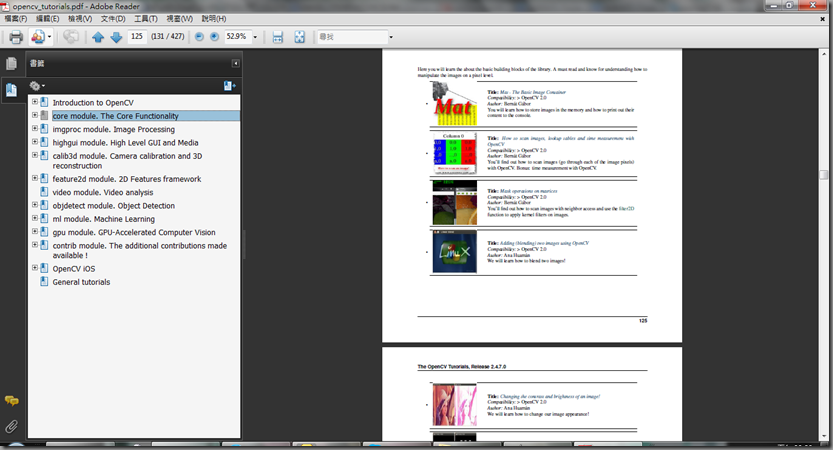Image resolution: width=833 pixels, height=450 pixels.
Task: Close the document with menu bar X
Action: coord(822,19)
